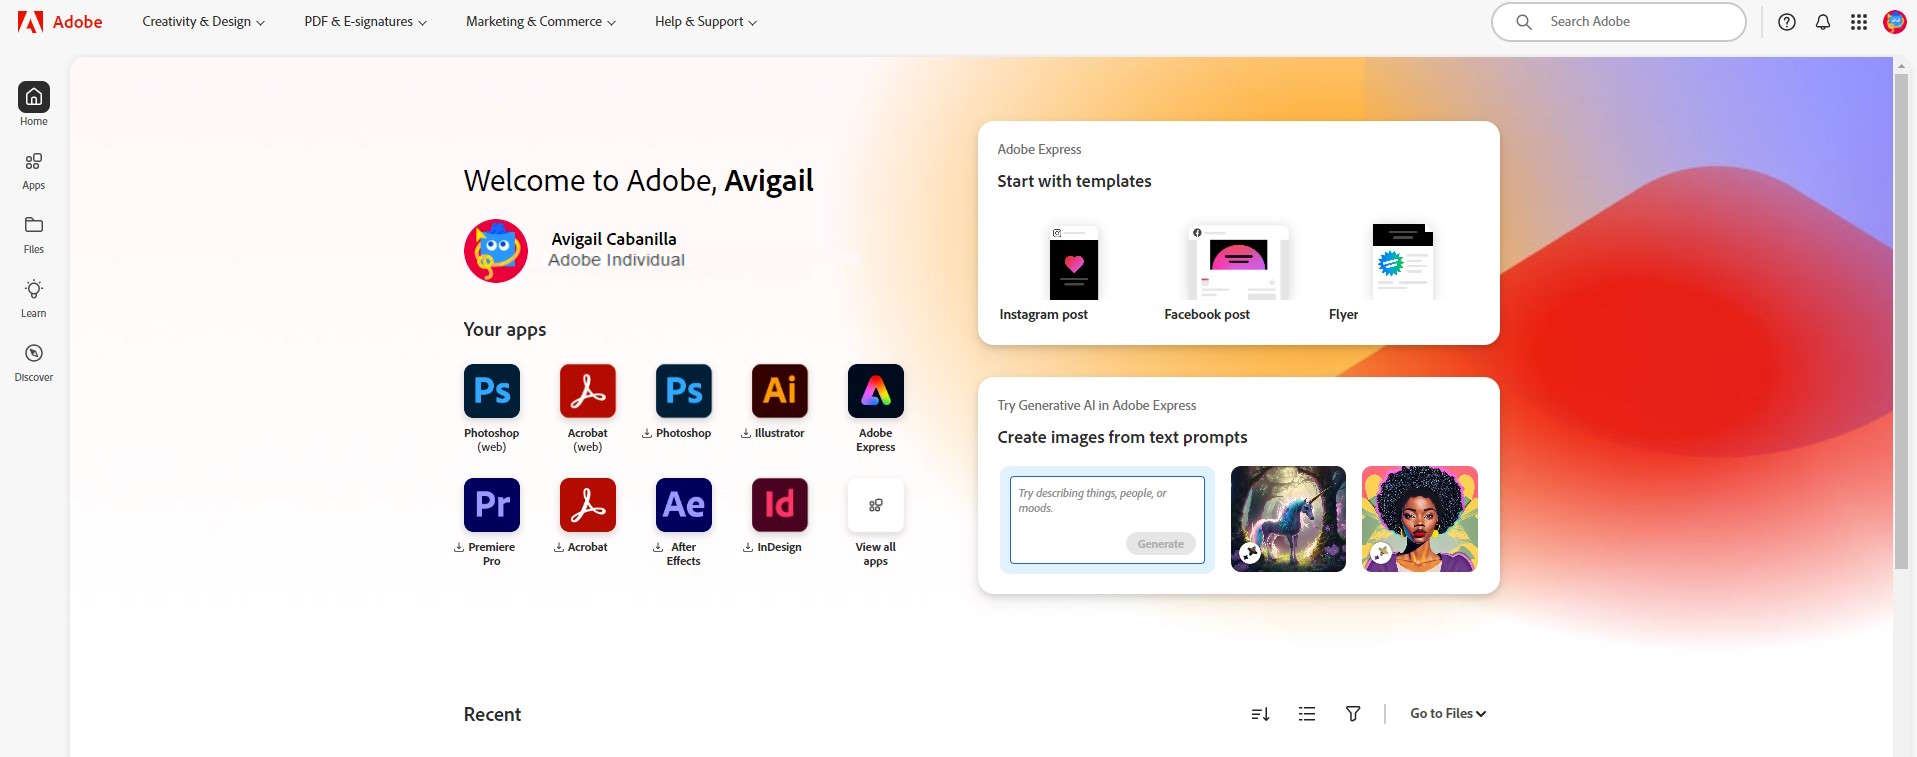Expand Creativity & Design menu
The height and width of the screenshot is (757, 1917).
(203, 22)
